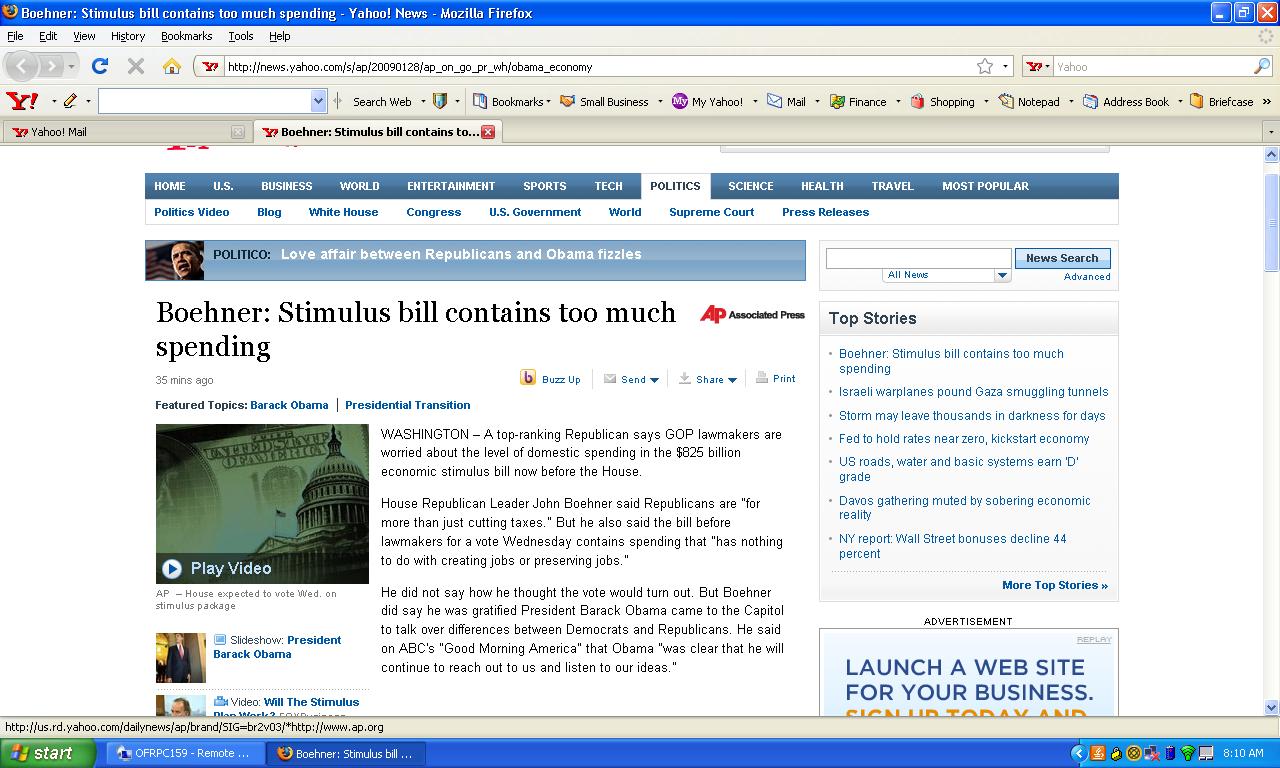Image resolution: width=1280 pixels, height=768 pixels.
Task: Open the More Top Stories link
Action: [x=1054, y=585]
